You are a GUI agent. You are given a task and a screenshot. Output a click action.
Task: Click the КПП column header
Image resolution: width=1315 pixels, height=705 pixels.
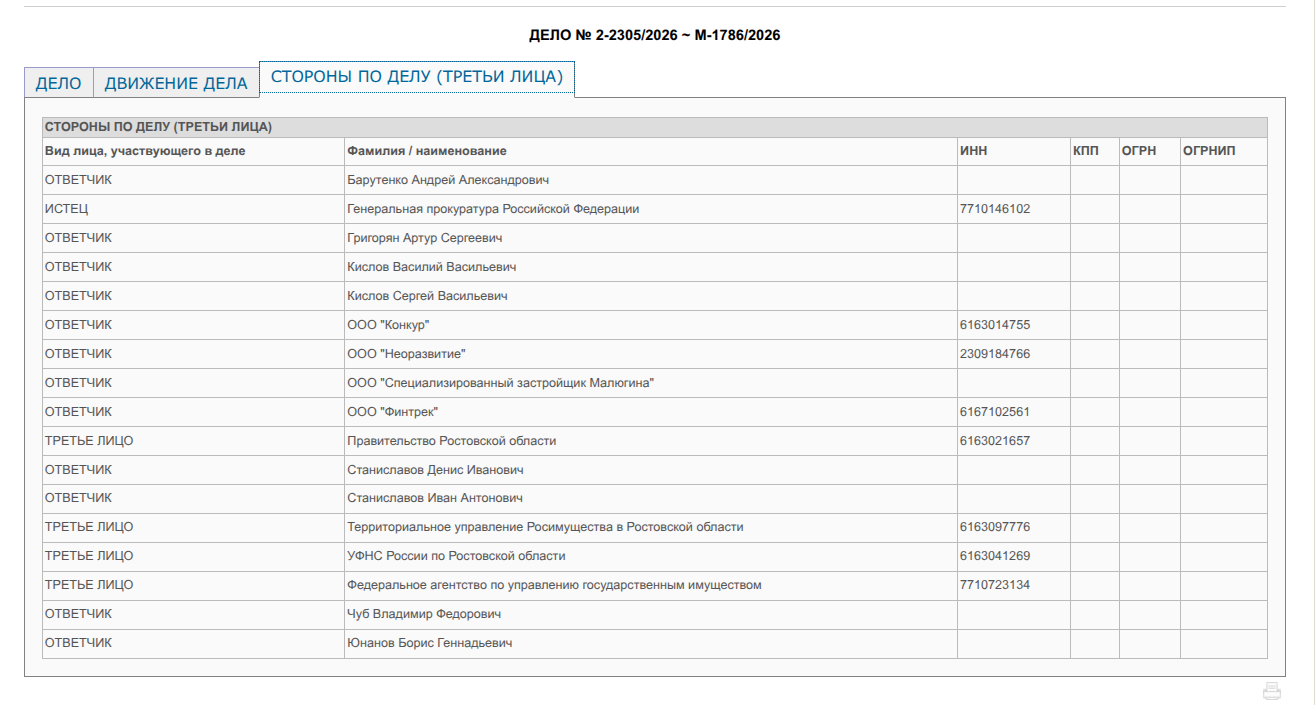(x=1085, y=151)
